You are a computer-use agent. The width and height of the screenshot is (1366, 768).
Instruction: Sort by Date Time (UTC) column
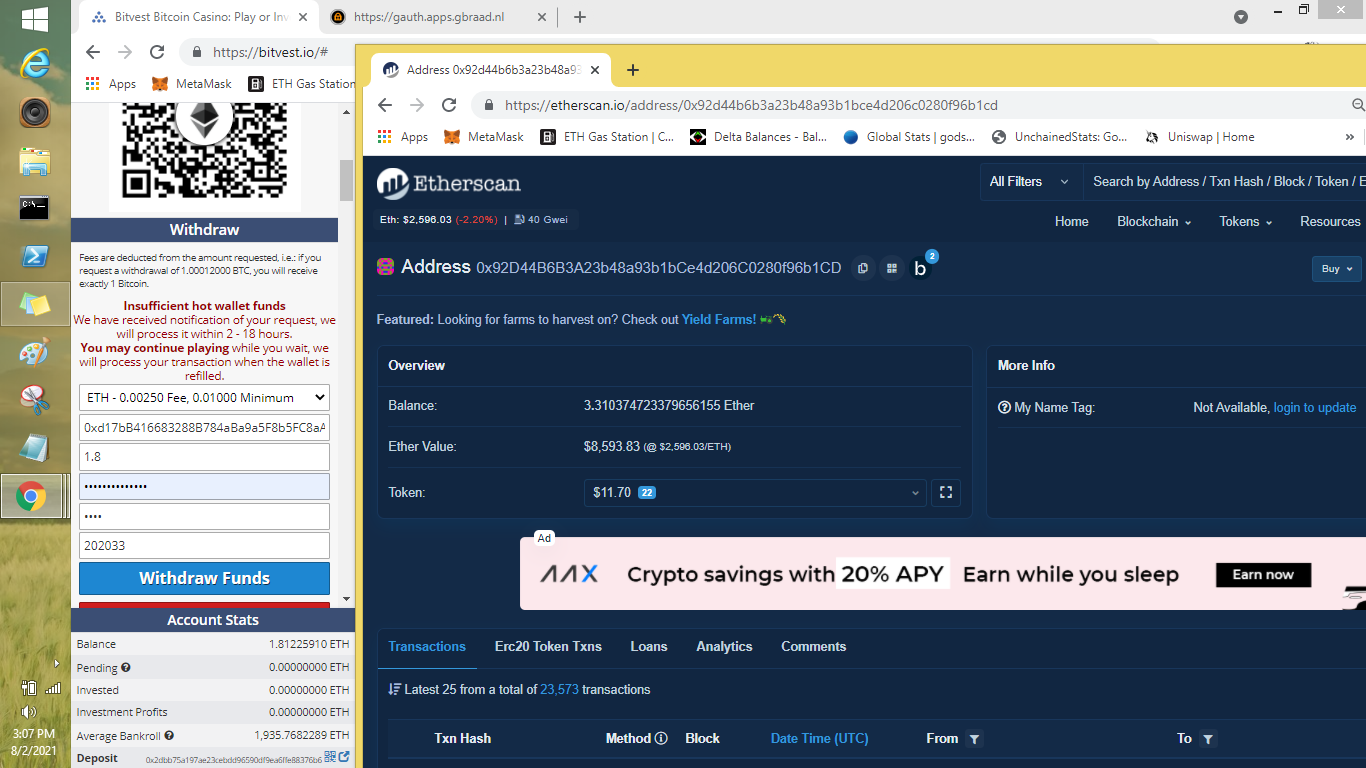(x=819, y=739)
